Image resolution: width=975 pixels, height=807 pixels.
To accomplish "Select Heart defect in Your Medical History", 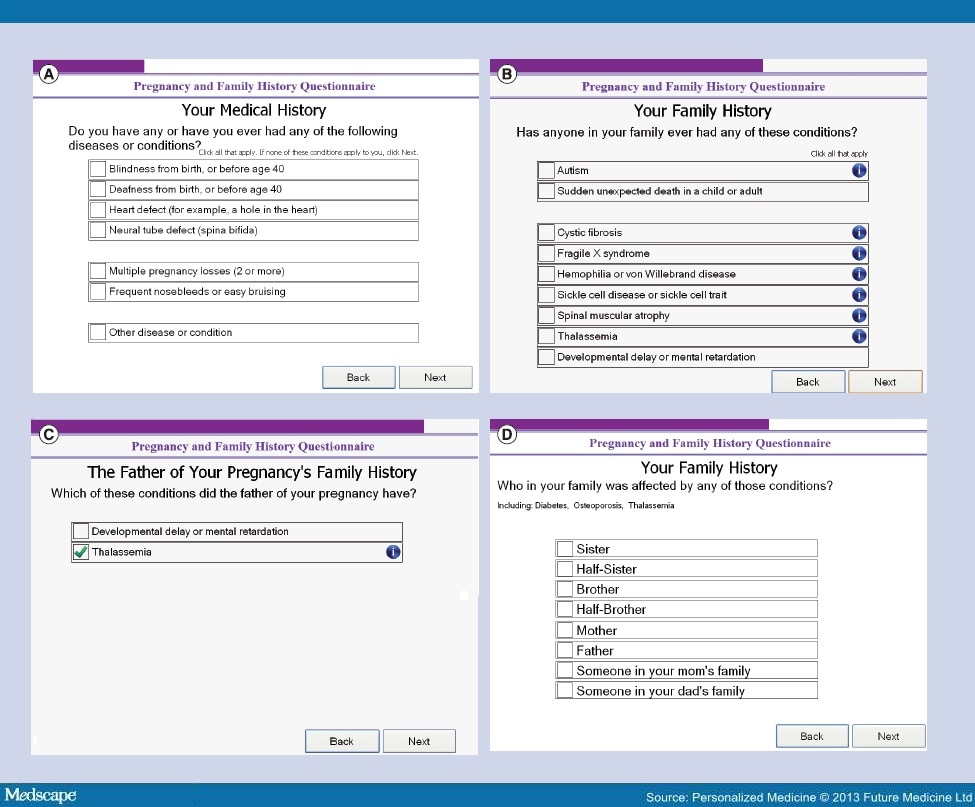I will pos(96,209).
